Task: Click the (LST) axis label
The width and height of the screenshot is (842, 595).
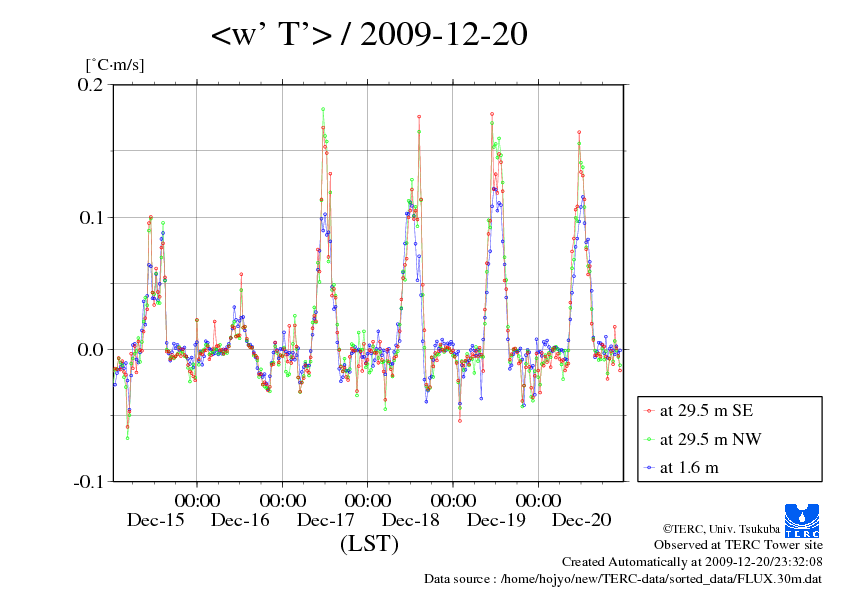Action: [x=369, y=543]
